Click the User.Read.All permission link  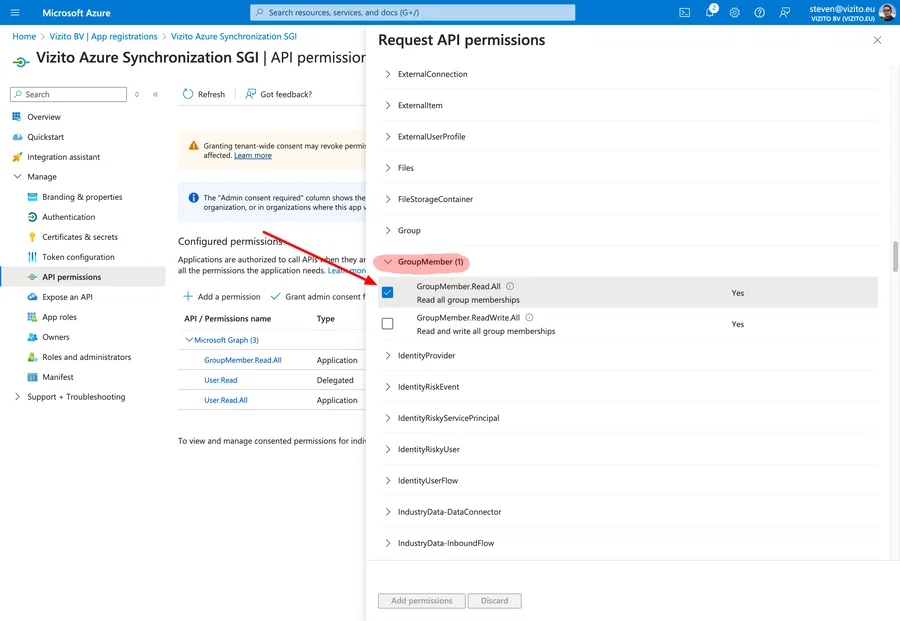click(225, 400)
